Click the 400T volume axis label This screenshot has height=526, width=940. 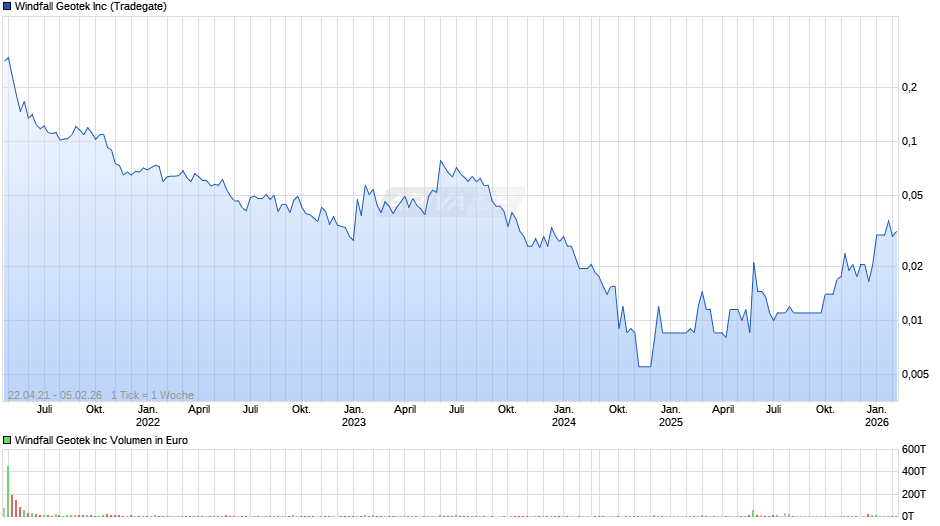tap(914, 471)
